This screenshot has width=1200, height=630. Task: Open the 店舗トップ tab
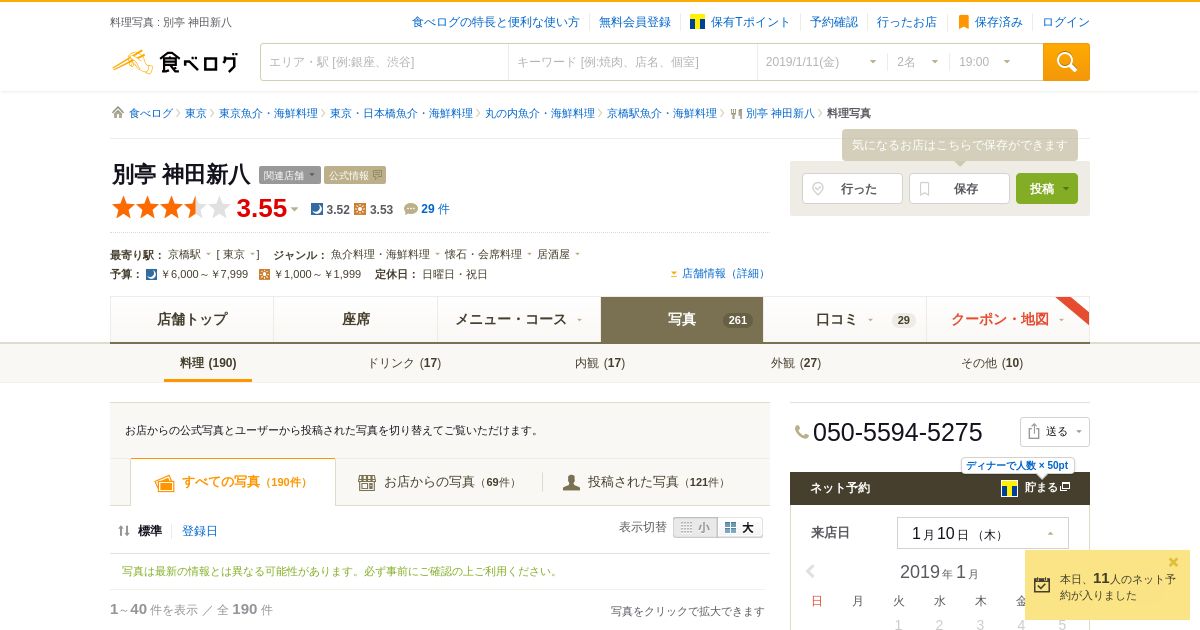point(192,319)
